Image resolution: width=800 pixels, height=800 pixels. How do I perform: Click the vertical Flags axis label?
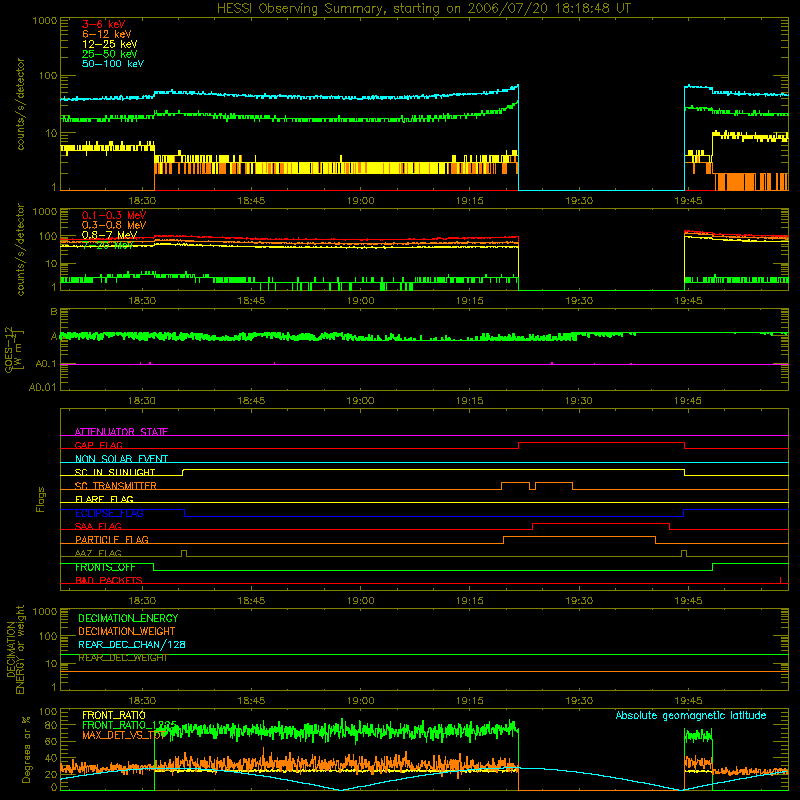coord(40,499)
